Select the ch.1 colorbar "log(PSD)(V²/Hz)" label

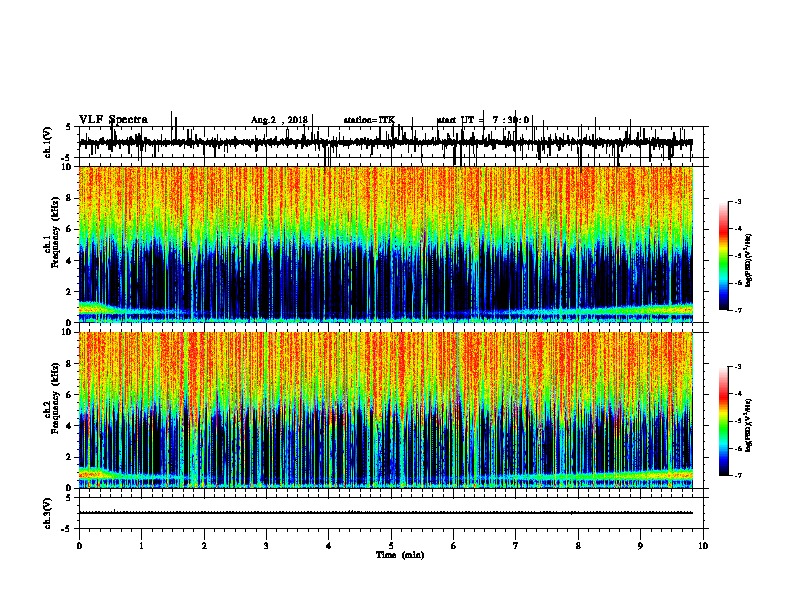(x=748, y=260)
